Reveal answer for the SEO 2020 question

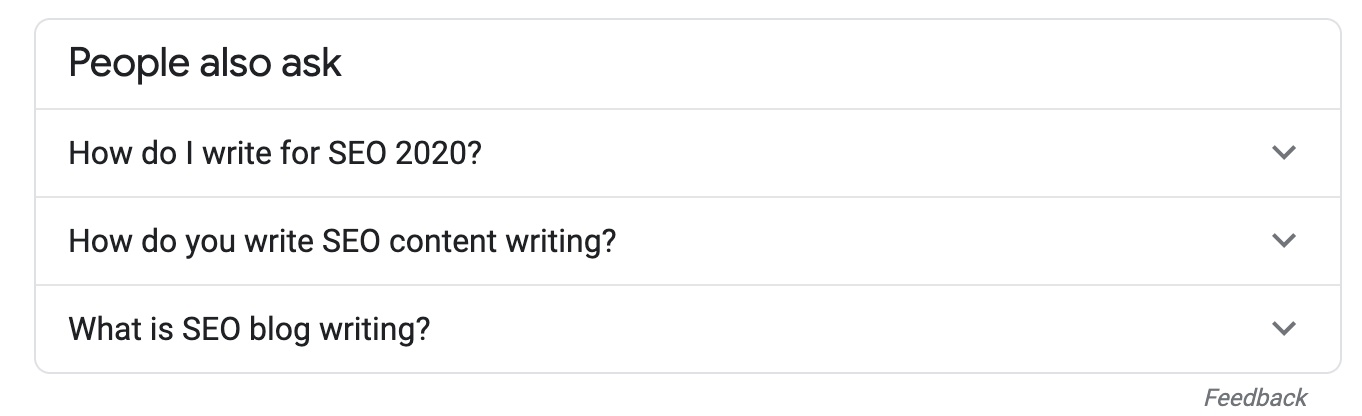275,154
